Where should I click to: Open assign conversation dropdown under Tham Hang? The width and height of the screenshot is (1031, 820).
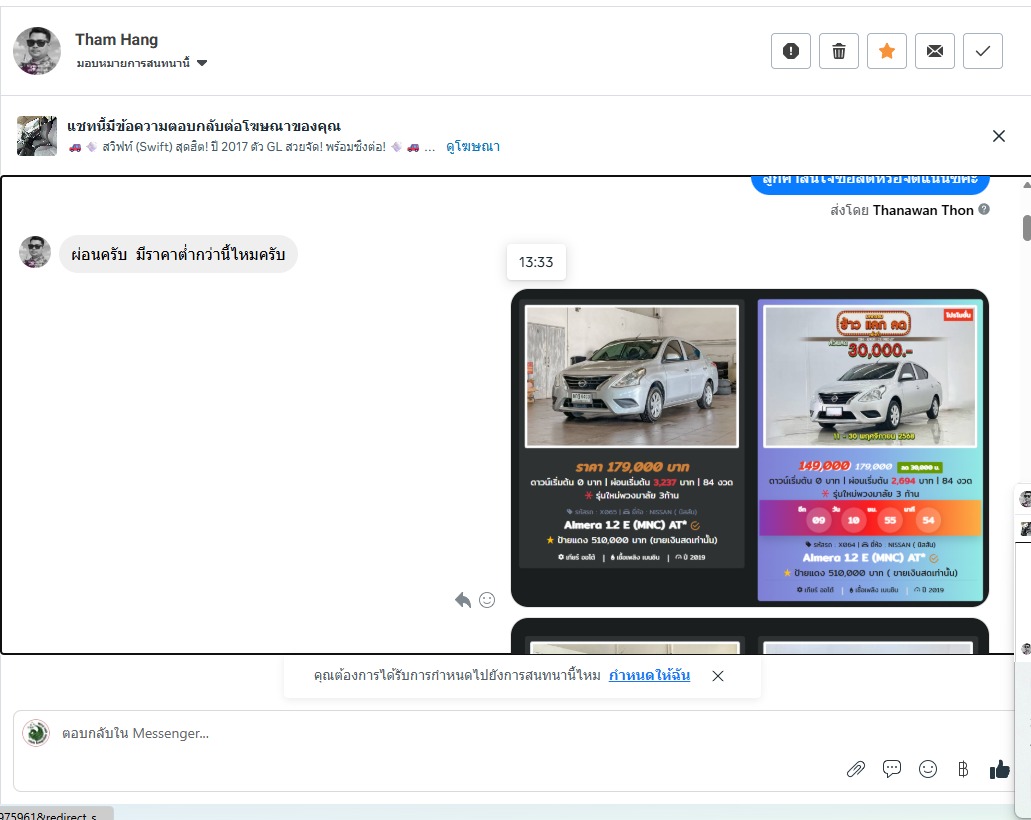coord(141,63)
